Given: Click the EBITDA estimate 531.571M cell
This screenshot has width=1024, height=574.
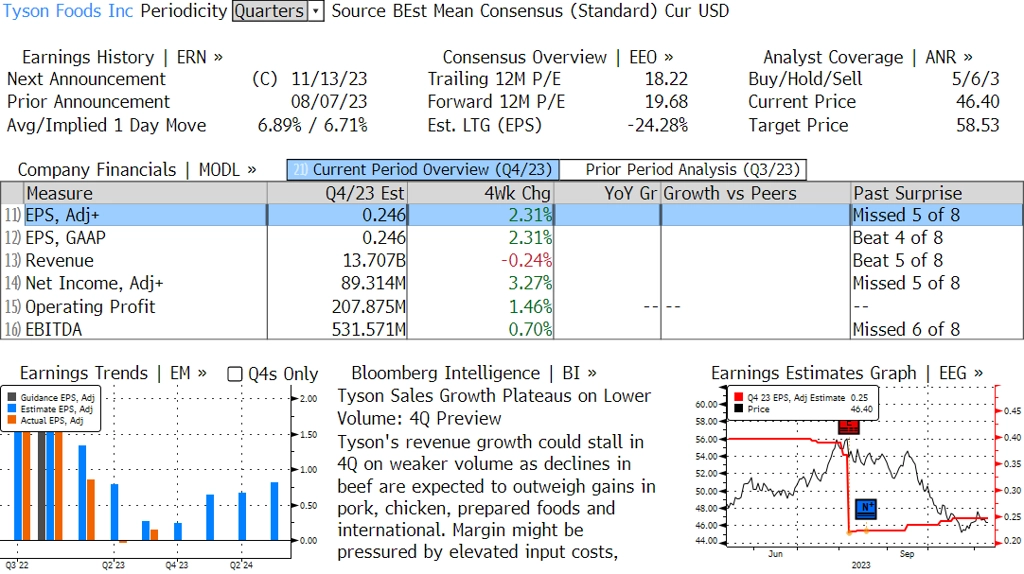Looking at the screenshot, I should 337,329.
